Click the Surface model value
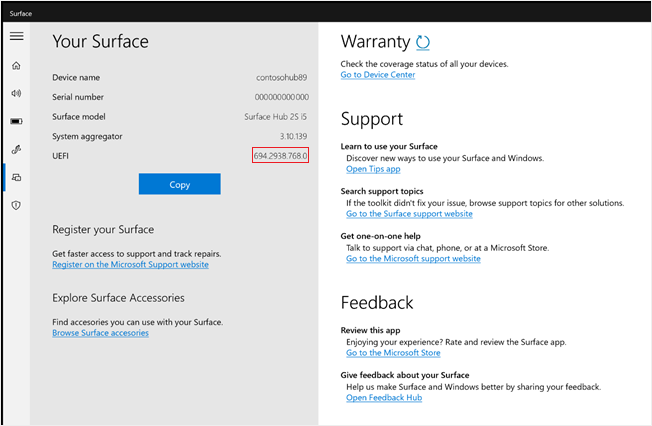 click(276, 117)
